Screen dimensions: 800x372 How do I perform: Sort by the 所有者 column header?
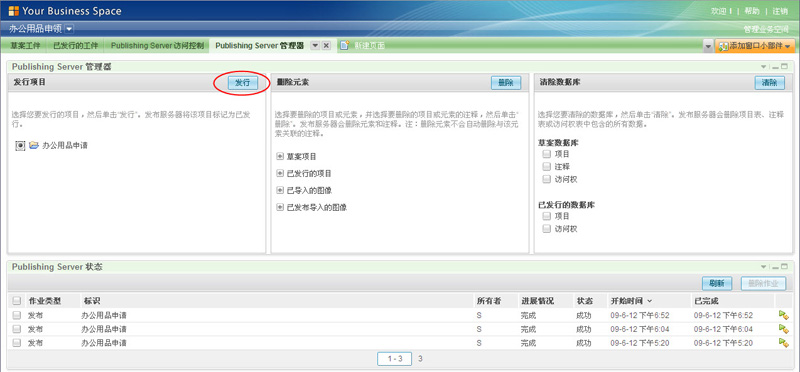click(489, 301)
